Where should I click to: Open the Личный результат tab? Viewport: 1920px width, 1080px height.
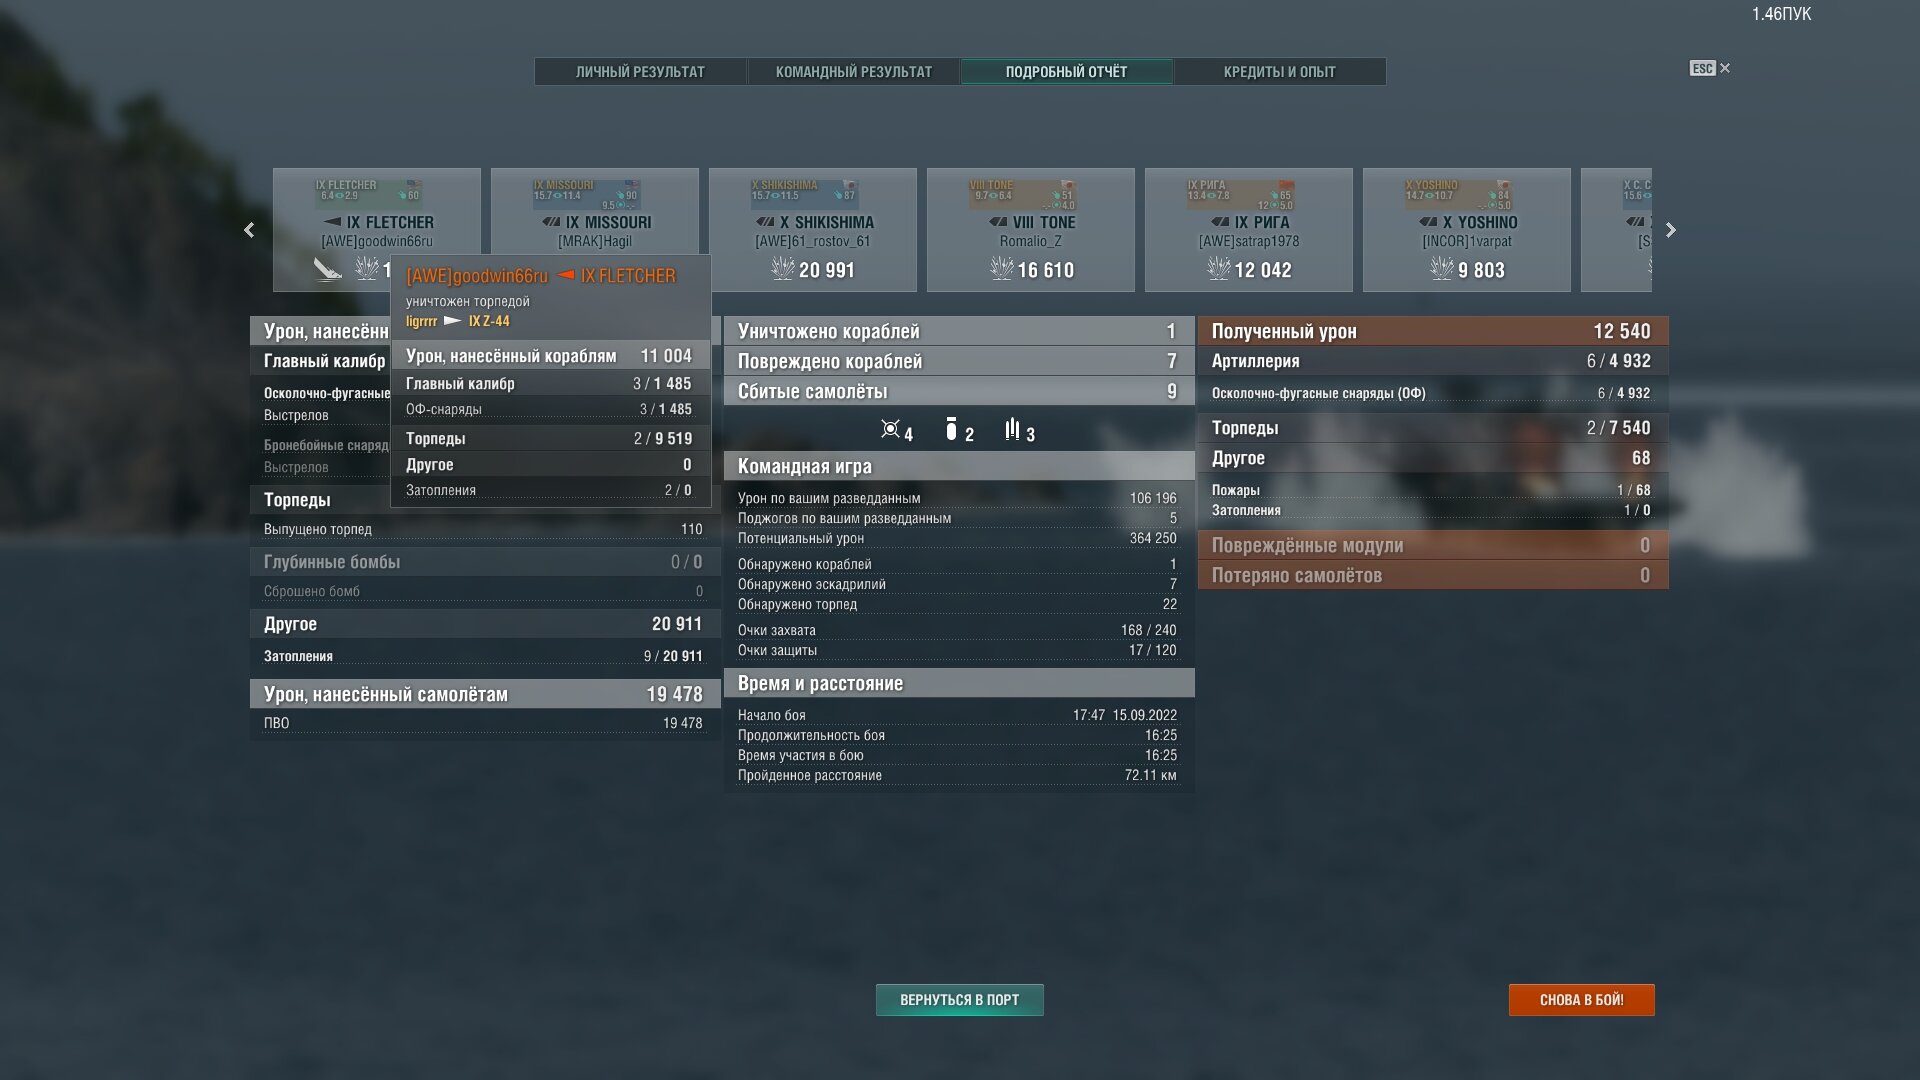[640, 72]
